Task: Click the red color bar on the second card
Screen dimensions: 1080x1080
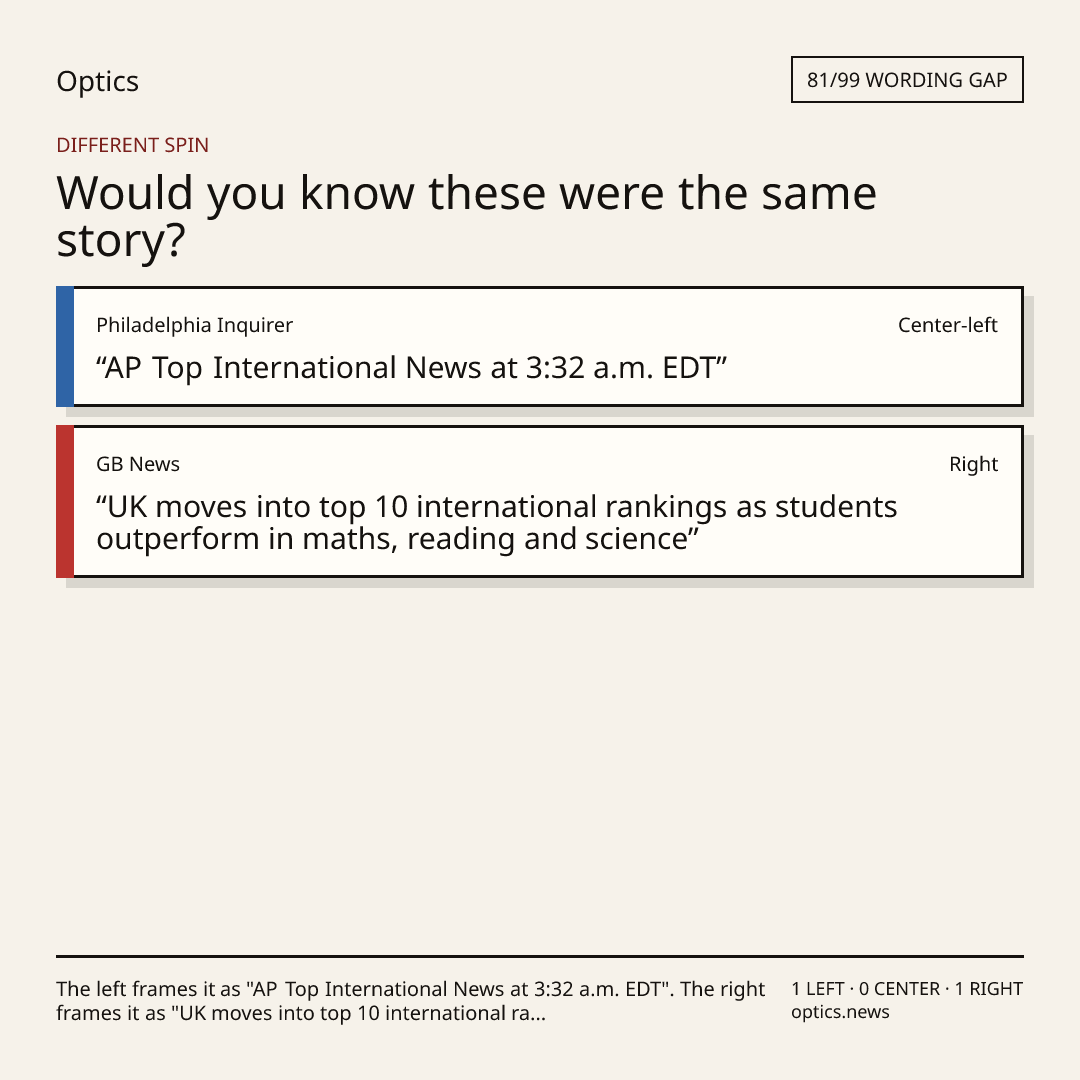Action: (x=65, y=501)
